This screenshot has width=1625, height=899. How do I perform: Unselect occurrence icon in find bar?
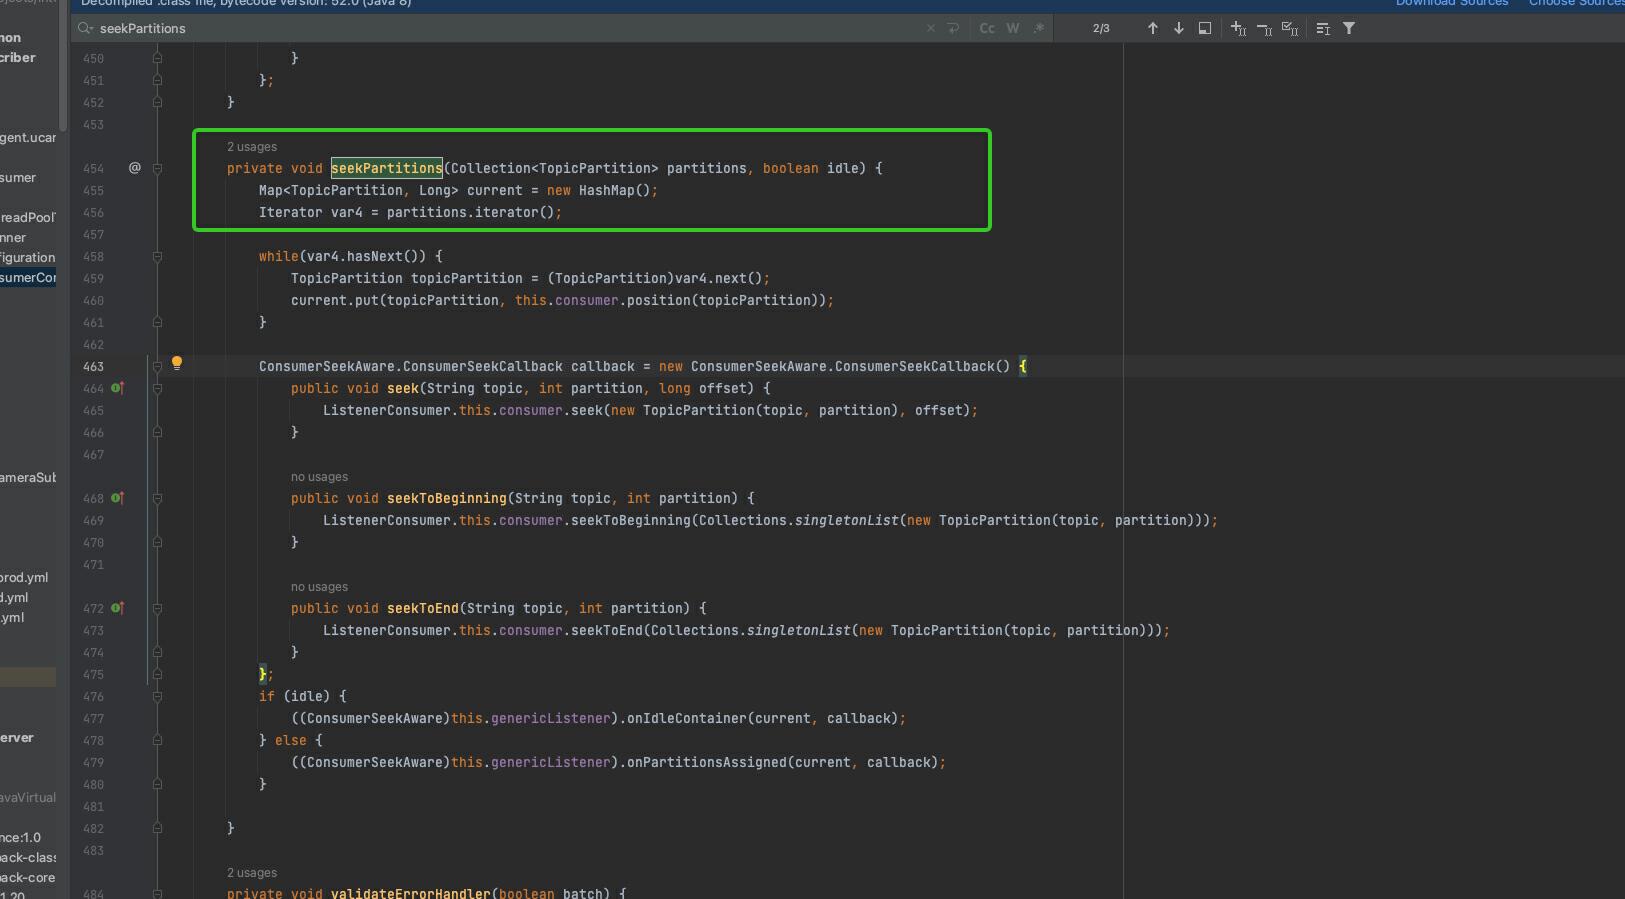pyautogui.click(x=1264, y=28)
